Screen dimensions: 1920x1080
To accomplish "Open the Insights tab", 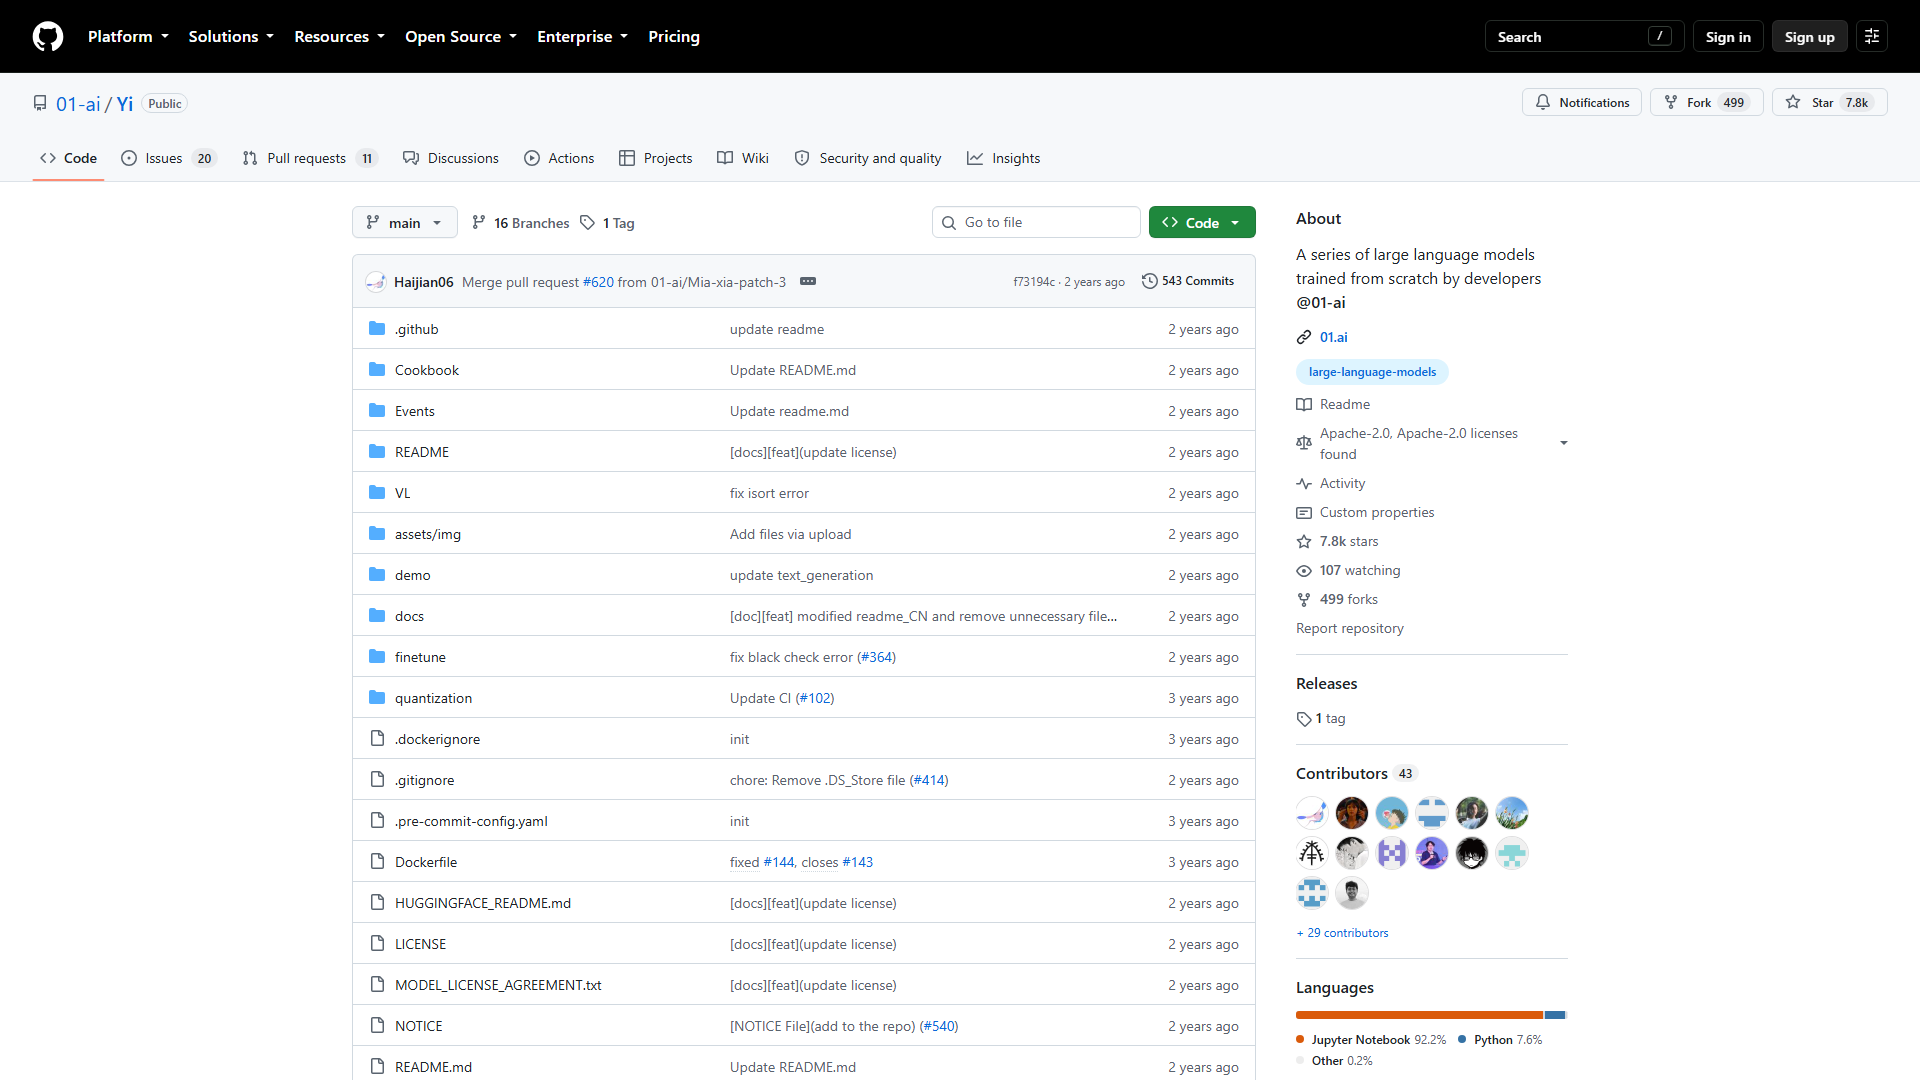I will [1003, 159].
